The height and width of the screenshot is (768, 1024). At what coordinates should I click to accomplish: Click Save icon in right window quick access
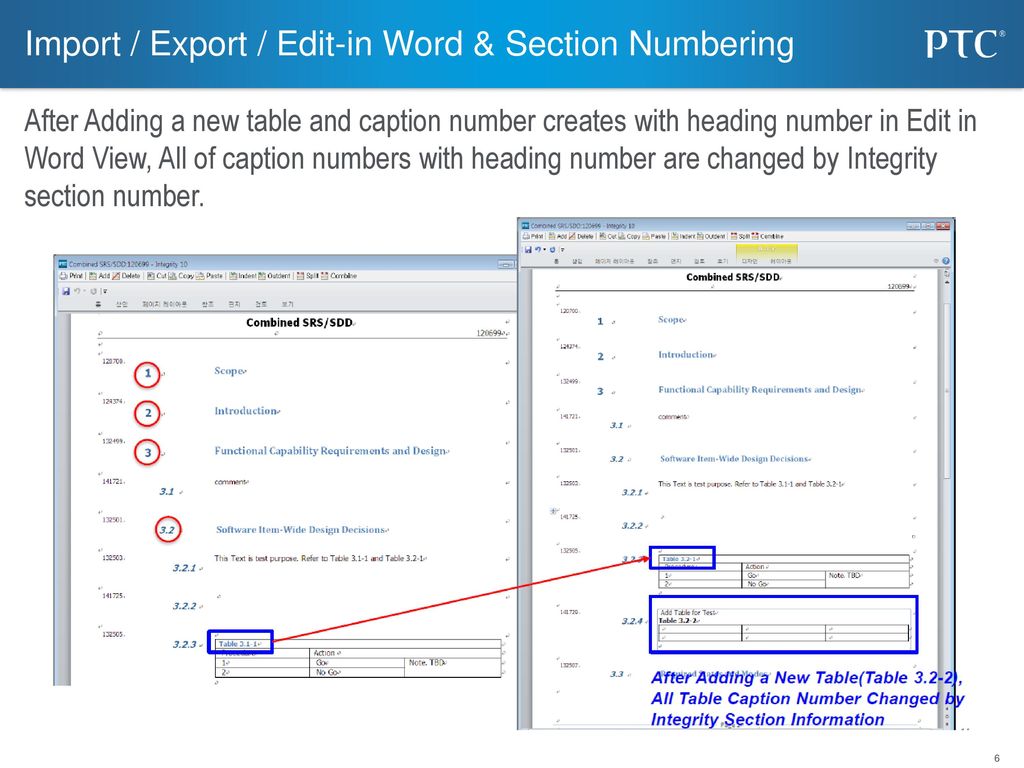(x=528, y=249)
